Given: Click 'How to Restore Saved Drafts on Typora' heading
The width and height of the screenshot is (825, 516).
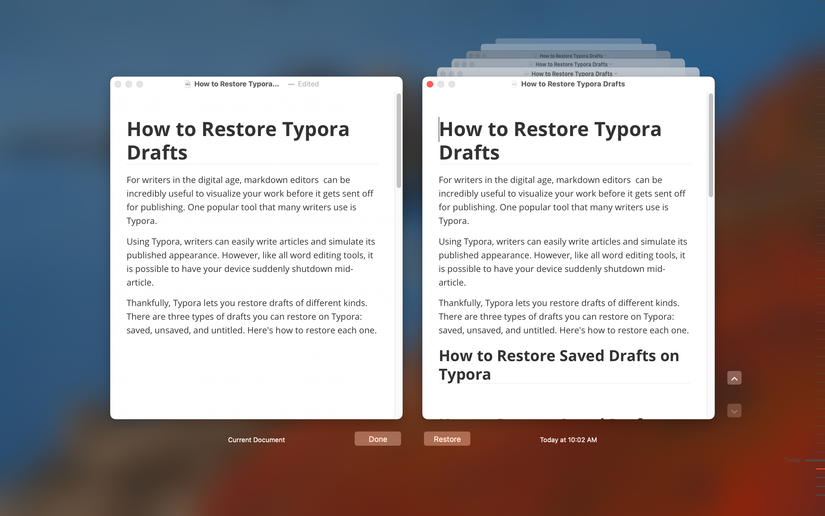Looking at the screenshot, I should (x=559, y=365).
